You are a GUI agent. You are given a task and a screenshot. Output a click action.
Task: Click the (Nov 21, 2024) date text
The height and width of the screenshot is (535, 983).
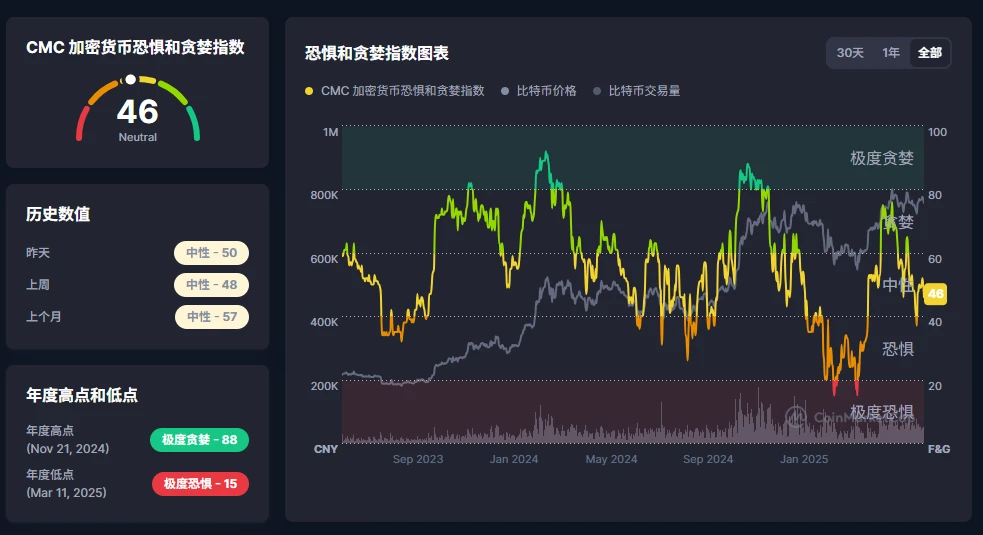[68, 448]
